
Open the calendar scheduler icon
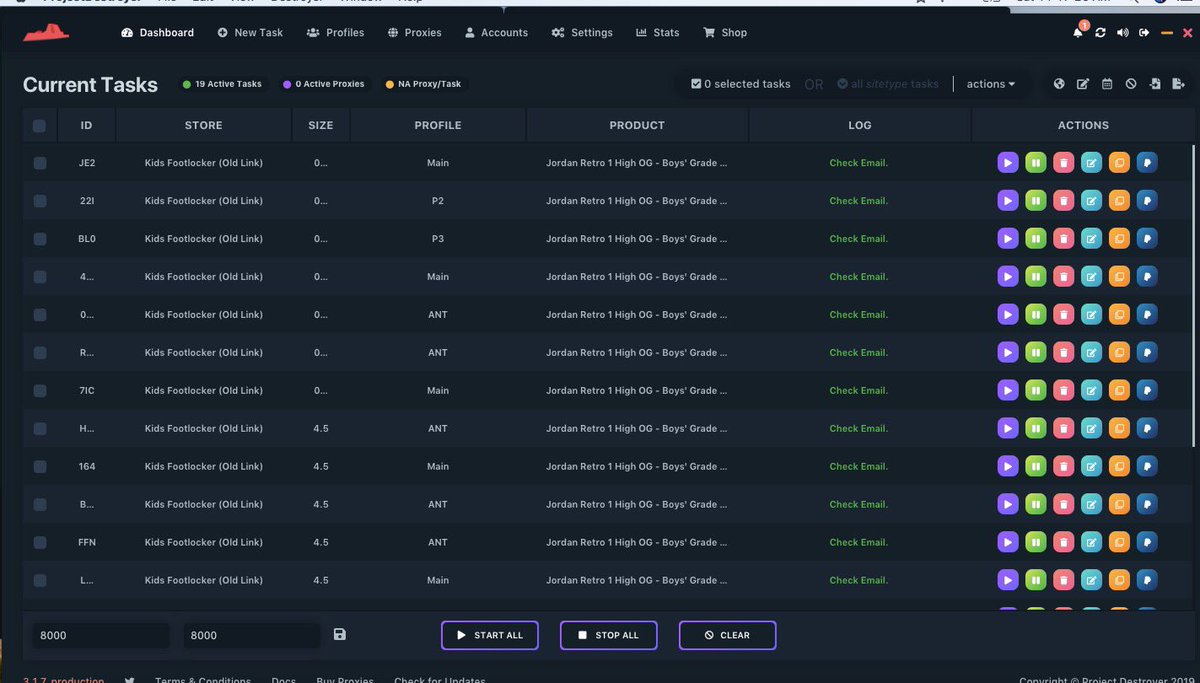(x=1107, y=84)
